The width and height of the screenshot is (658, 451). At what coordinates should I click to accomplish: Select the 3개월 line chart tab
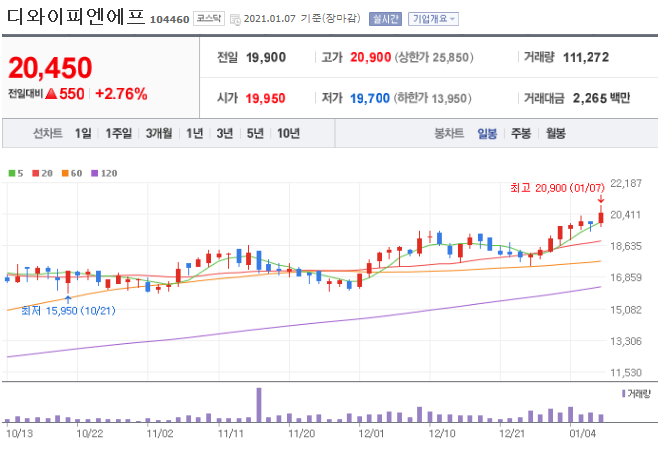pyautogui.click(x=159, y=133)
